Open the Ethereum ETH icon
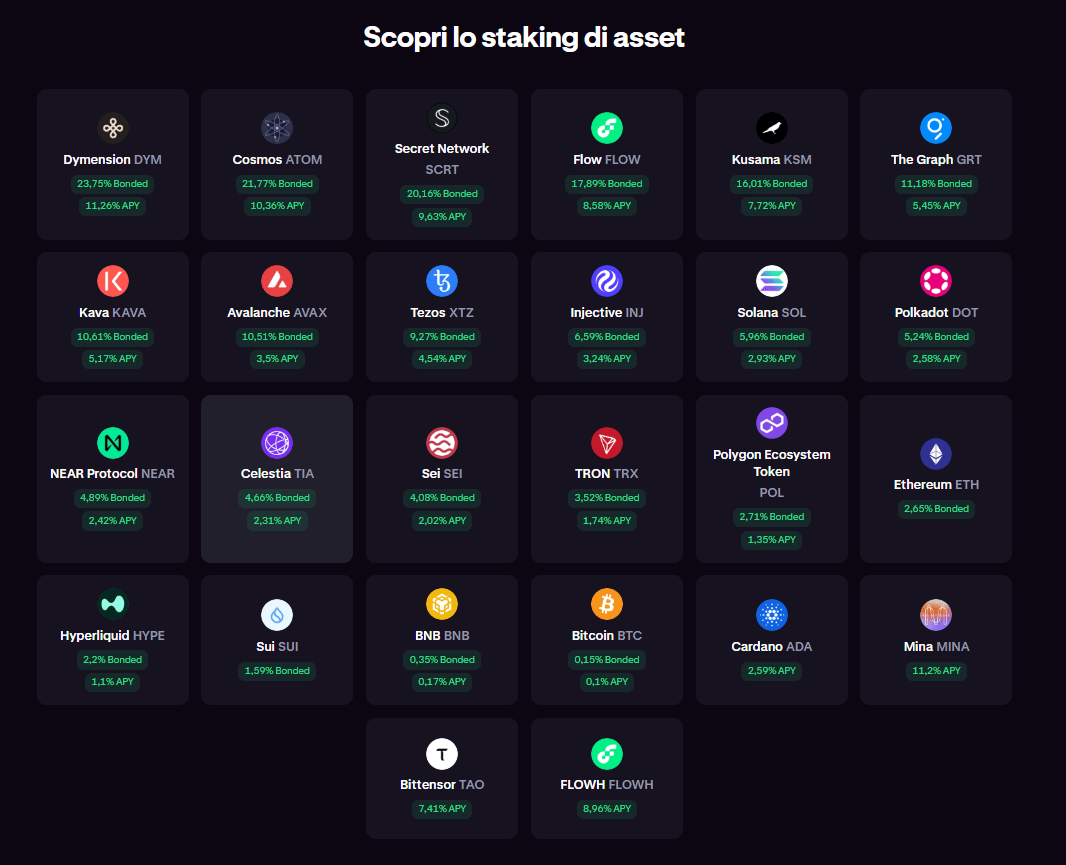The image size is (1066, 865). pos(936,454)
